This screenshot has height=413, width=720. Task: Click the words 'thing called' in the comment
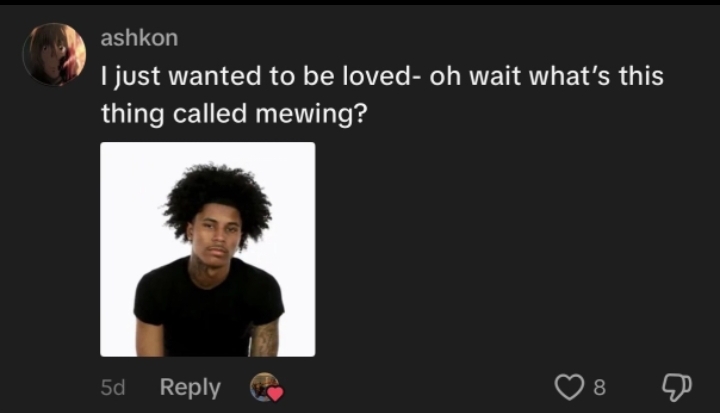174,113
